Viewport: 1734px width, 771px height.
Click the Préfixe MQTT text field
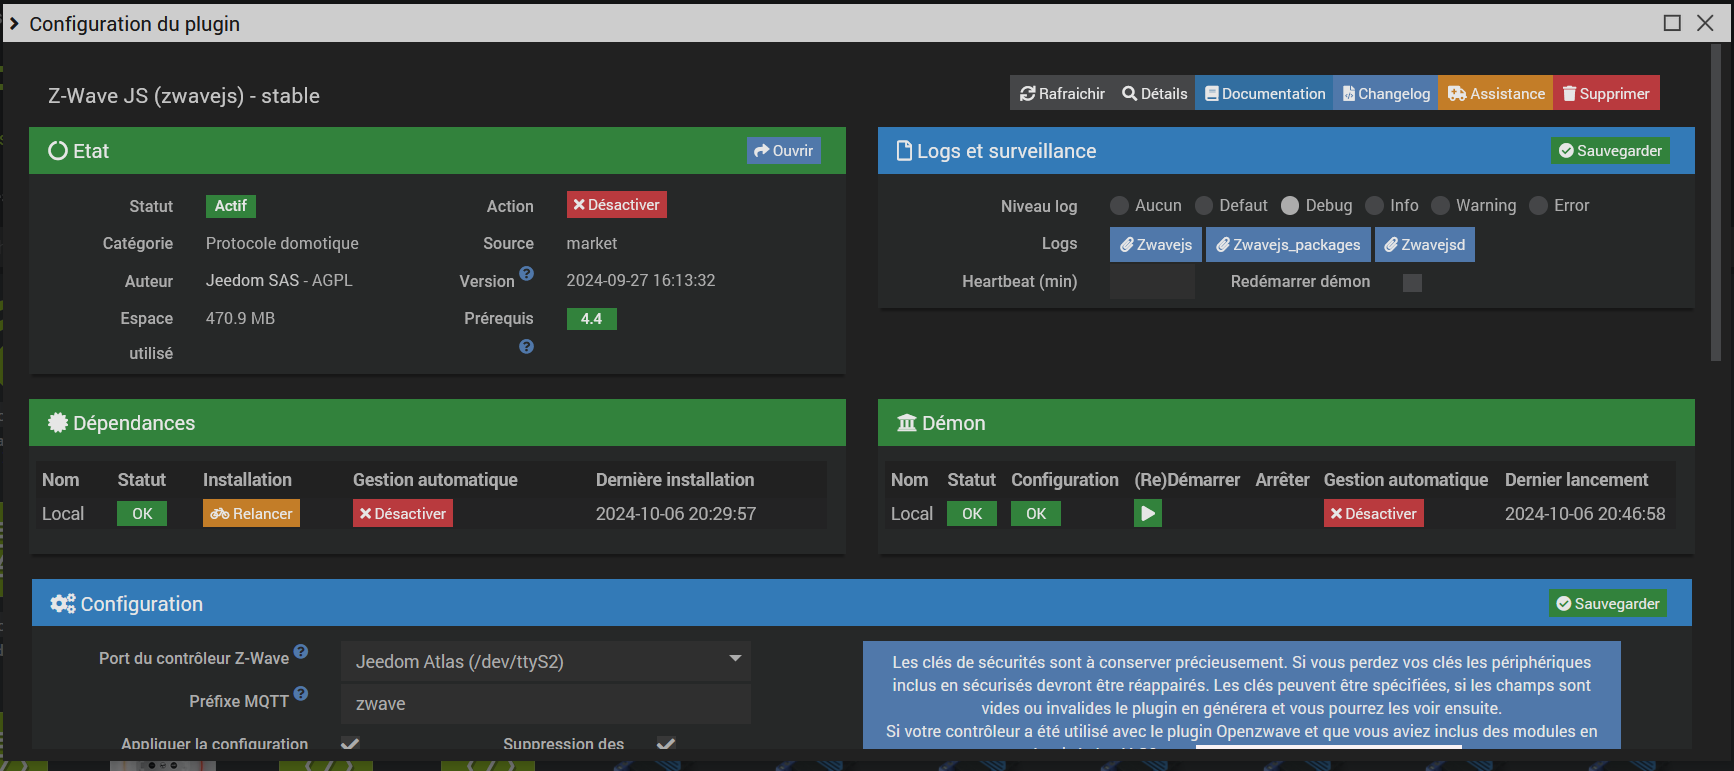tap(546, 704)
